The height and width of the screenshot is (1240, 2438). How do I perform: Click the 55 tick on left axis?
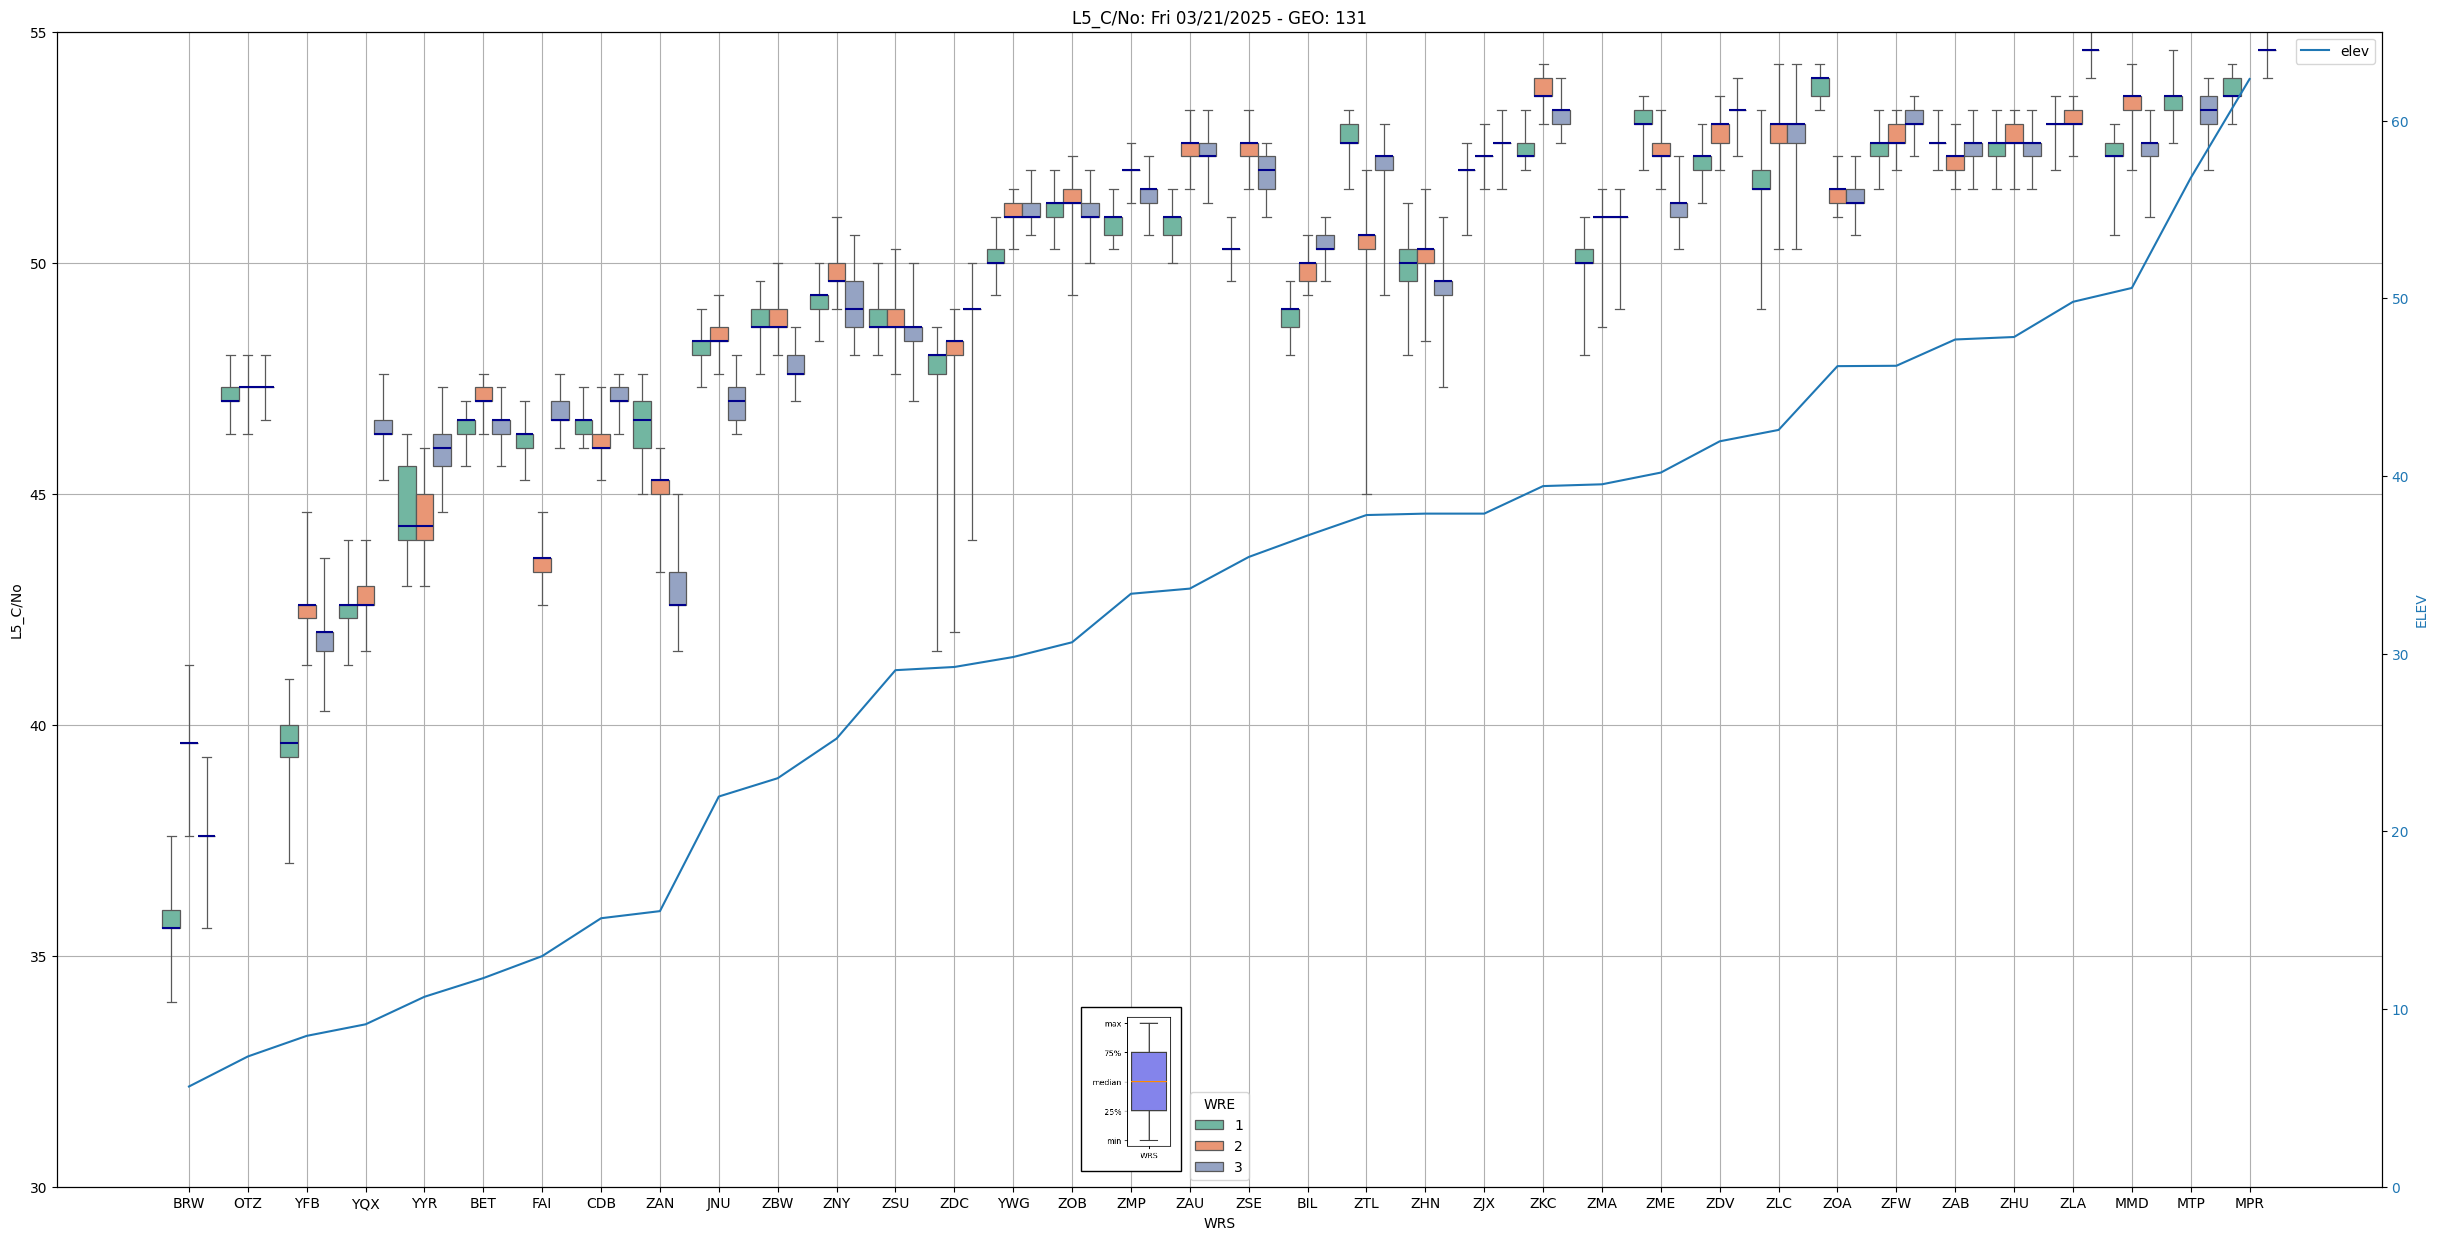point(40,33)
